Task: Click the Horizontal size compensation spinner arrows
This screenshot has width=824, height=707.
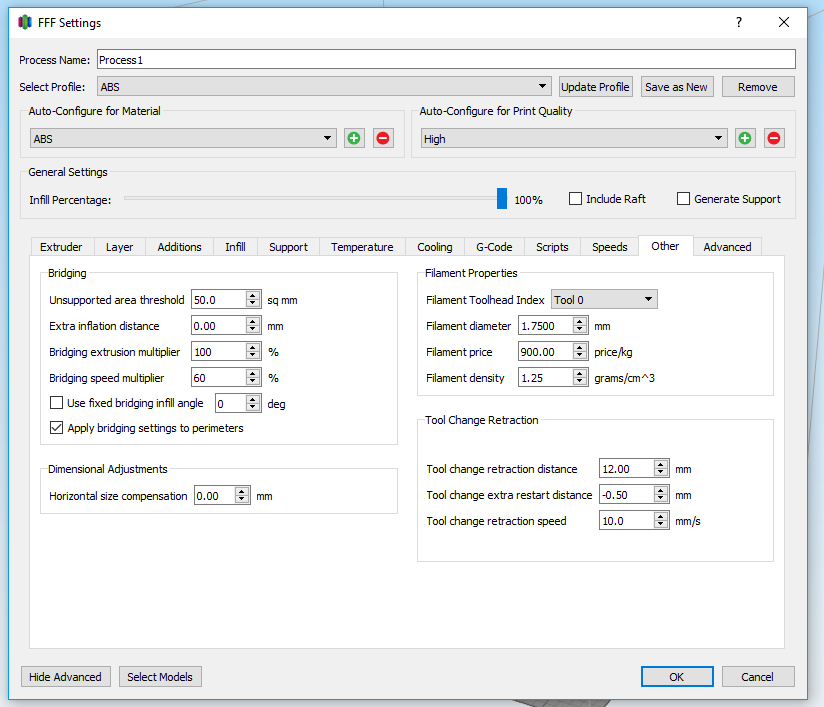Action: (x=242, y=496)
